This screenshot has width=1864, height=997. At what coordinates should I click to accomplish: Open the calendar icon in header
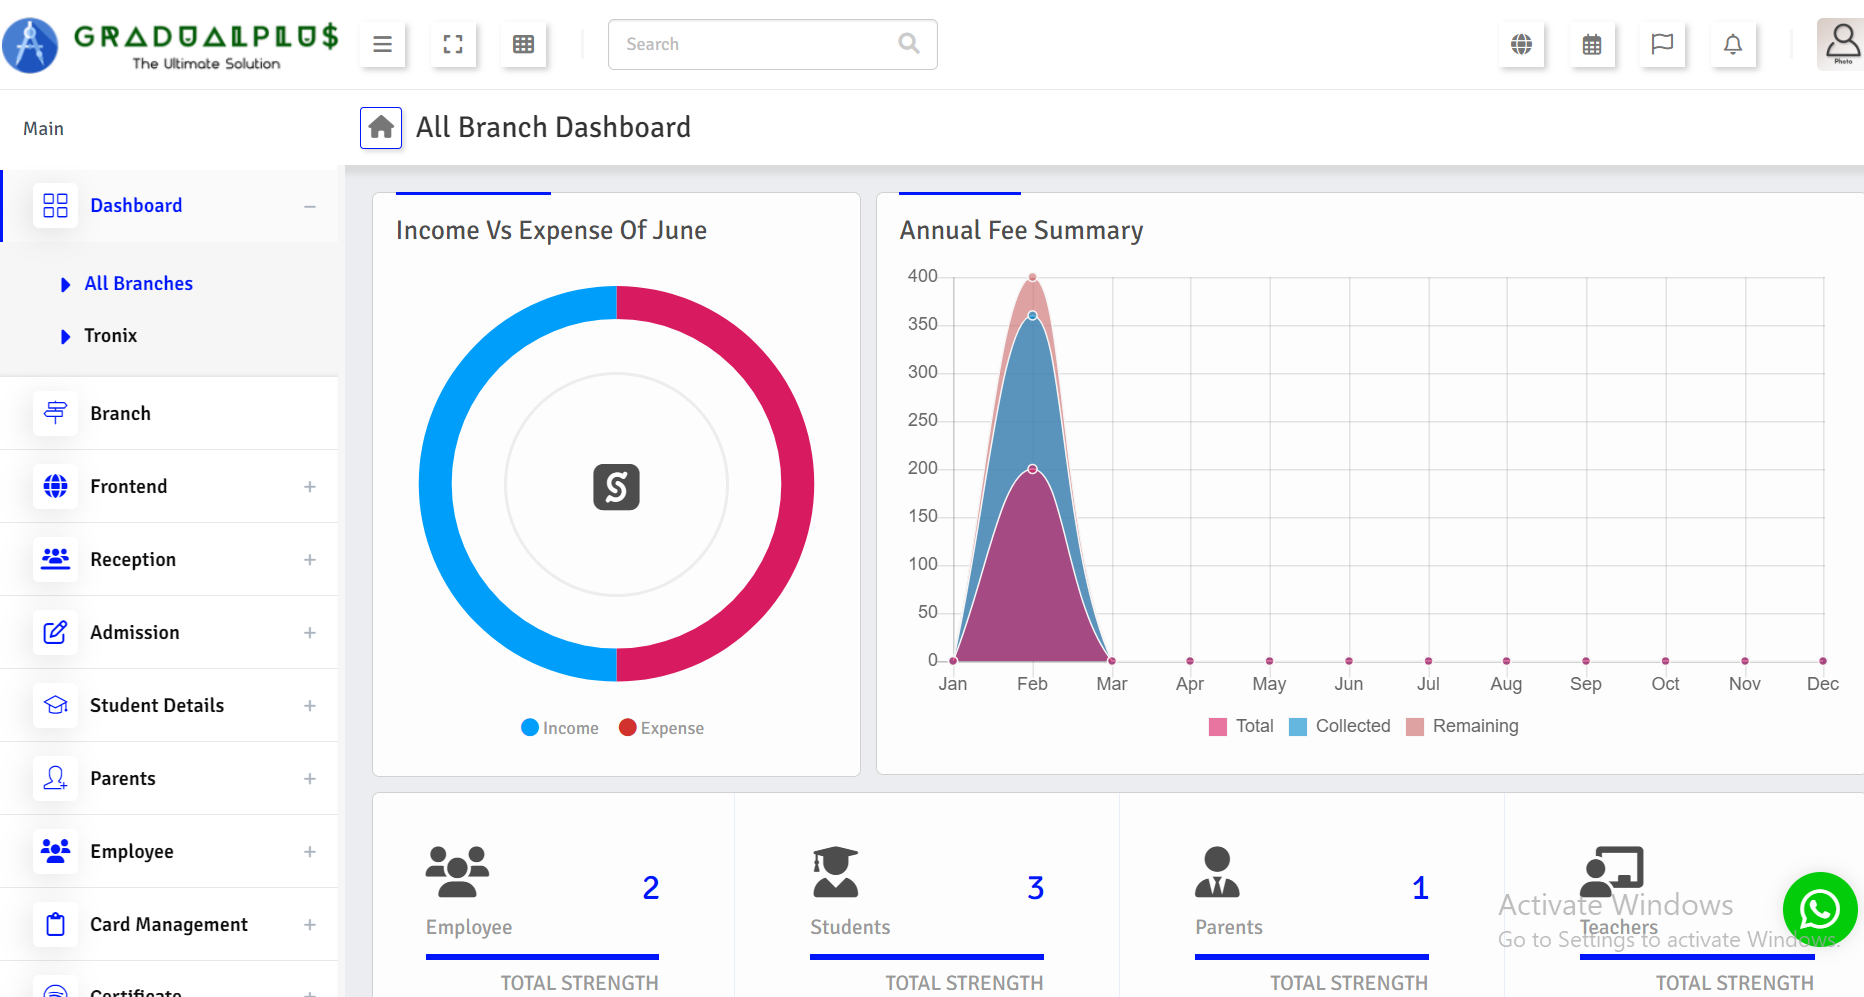coord(1592,44)
